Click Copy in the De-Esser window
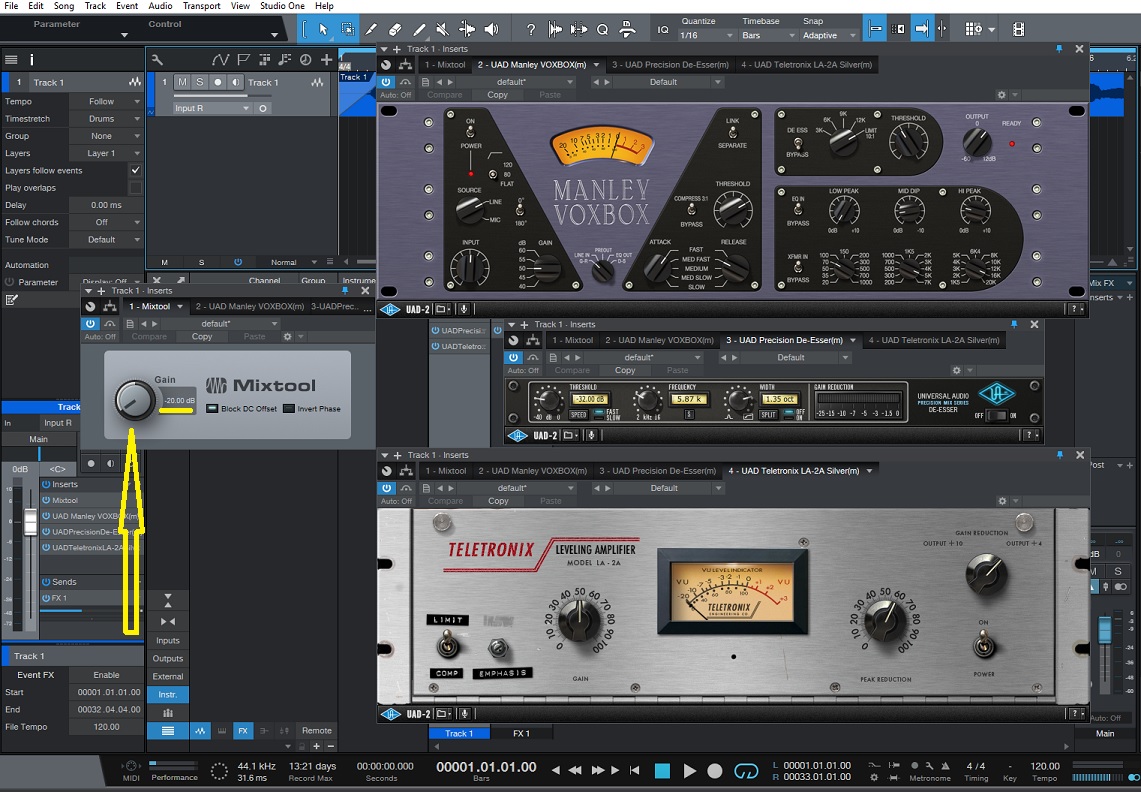The image size is (1141, 792). pos(625,371)
